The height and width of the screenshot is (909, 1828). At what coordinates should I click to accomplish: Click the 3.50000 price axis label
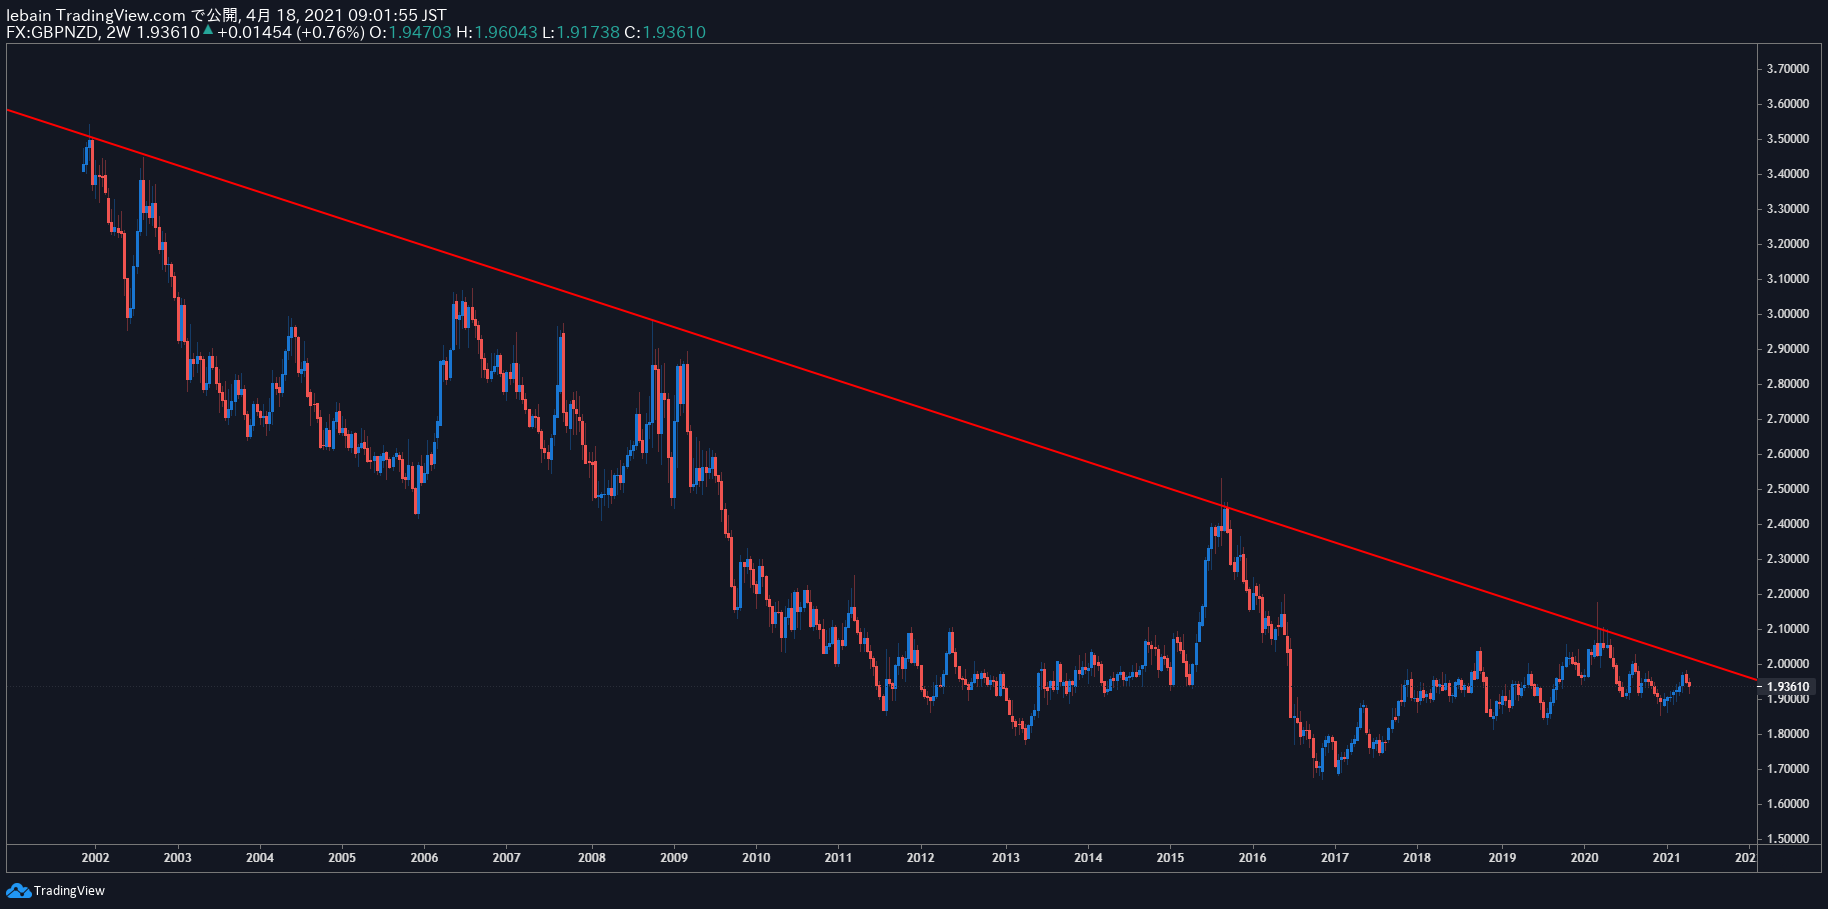(1788, 139)
